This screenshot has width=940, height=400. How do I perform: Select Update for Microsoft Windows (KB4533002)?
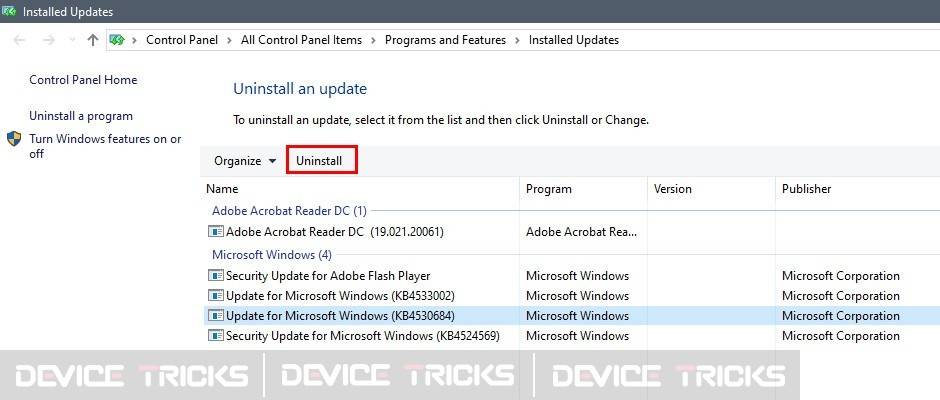340,296
